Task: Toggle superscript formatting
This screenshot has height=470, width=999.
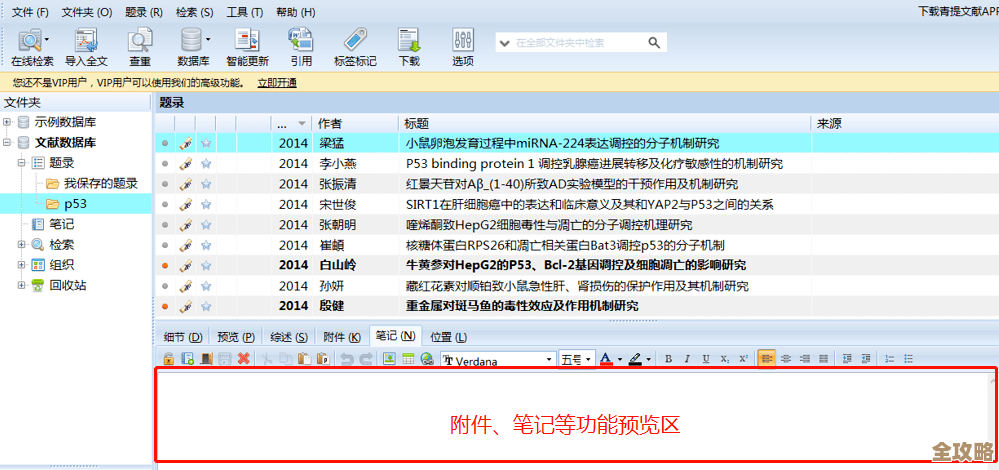Action: coord(743,359)
